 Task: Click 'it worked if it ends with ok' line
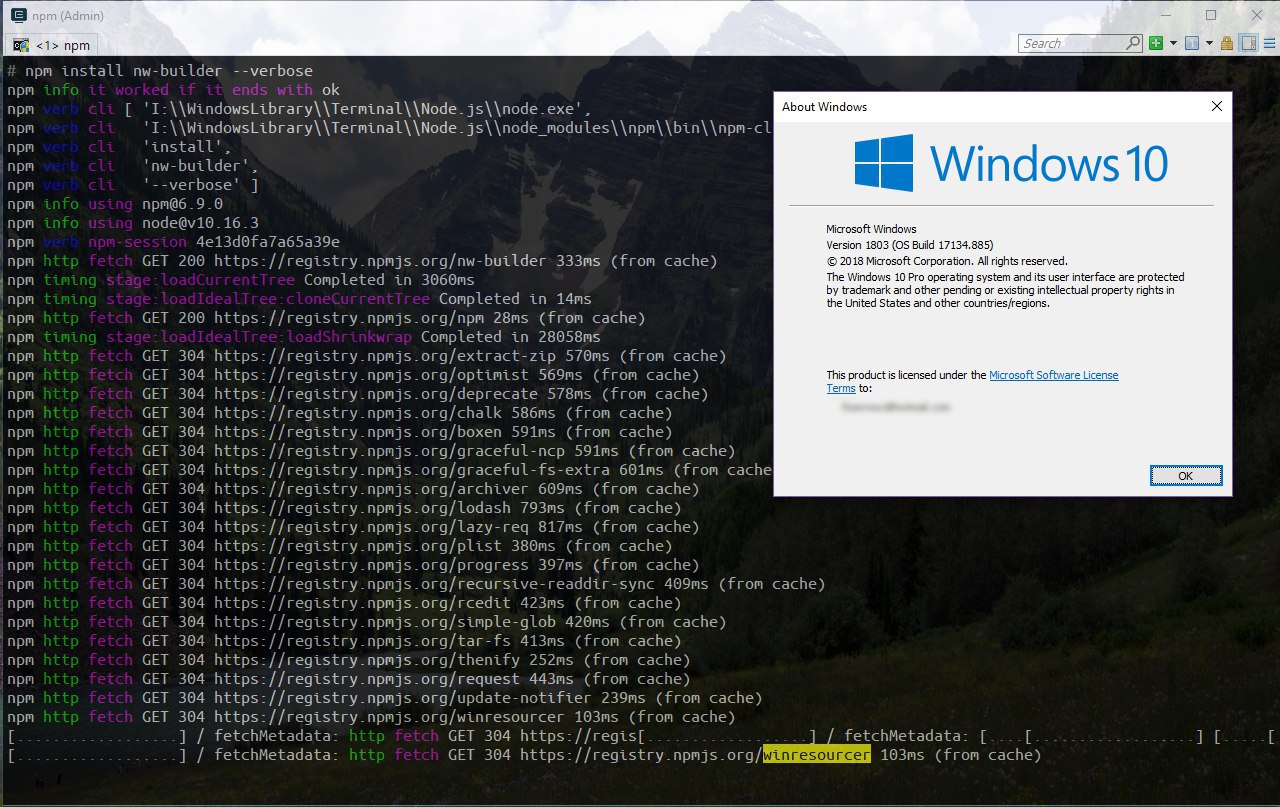pyautogui.click(x=174, y=90)
